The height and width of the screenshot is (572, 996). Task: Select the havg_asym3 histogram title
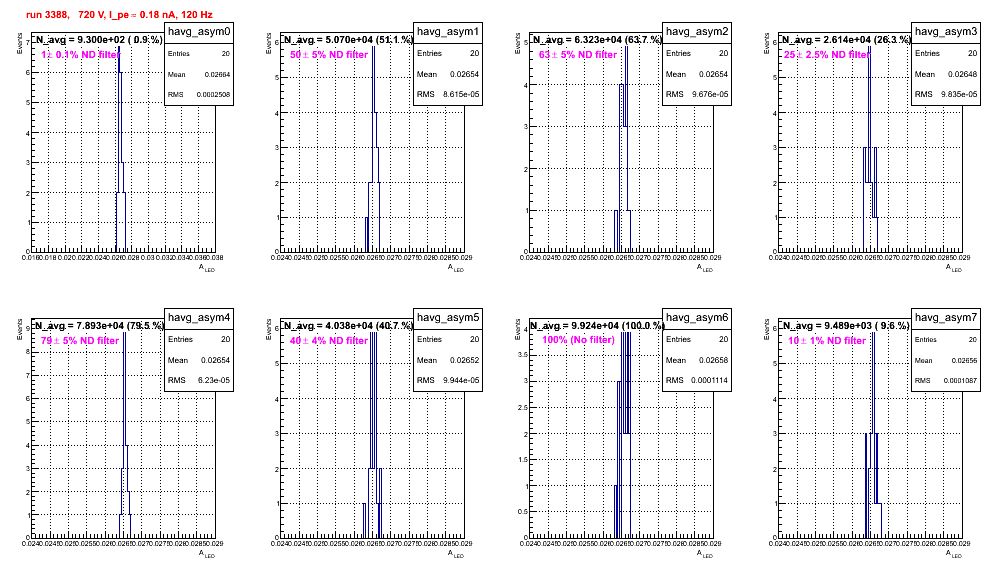946,32
